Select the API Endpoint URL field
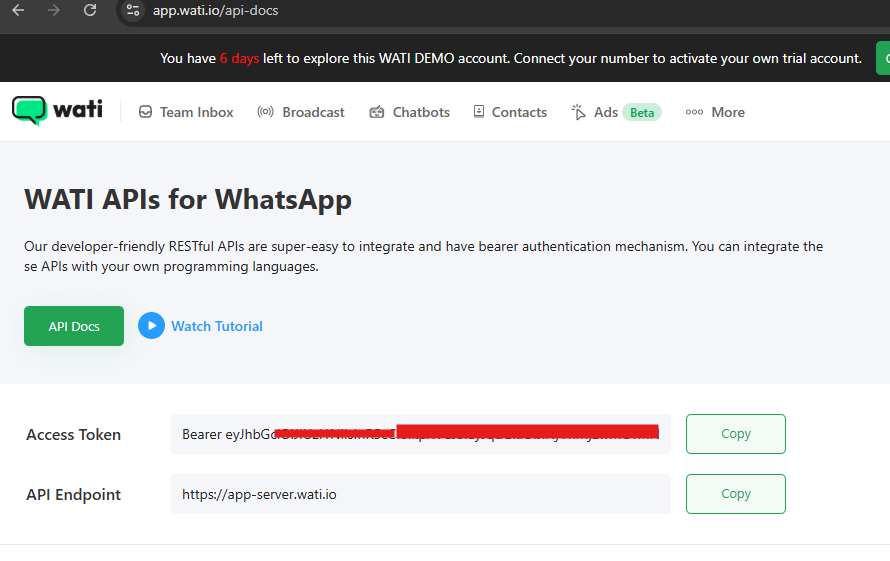This screenshot has height=561, width=890. (x=421, y=494)
